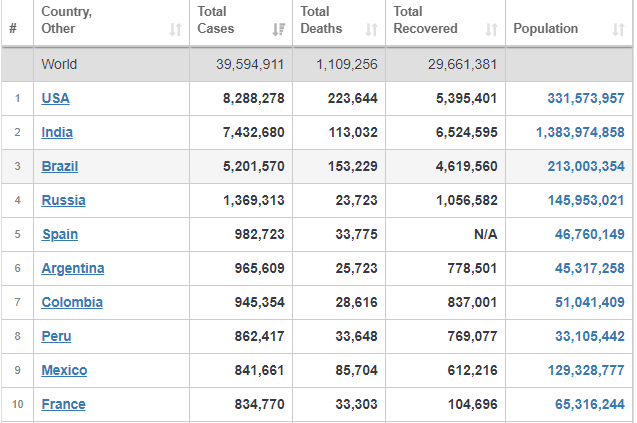
Task: Click the Population header text
Action: (x=546, y=28)
